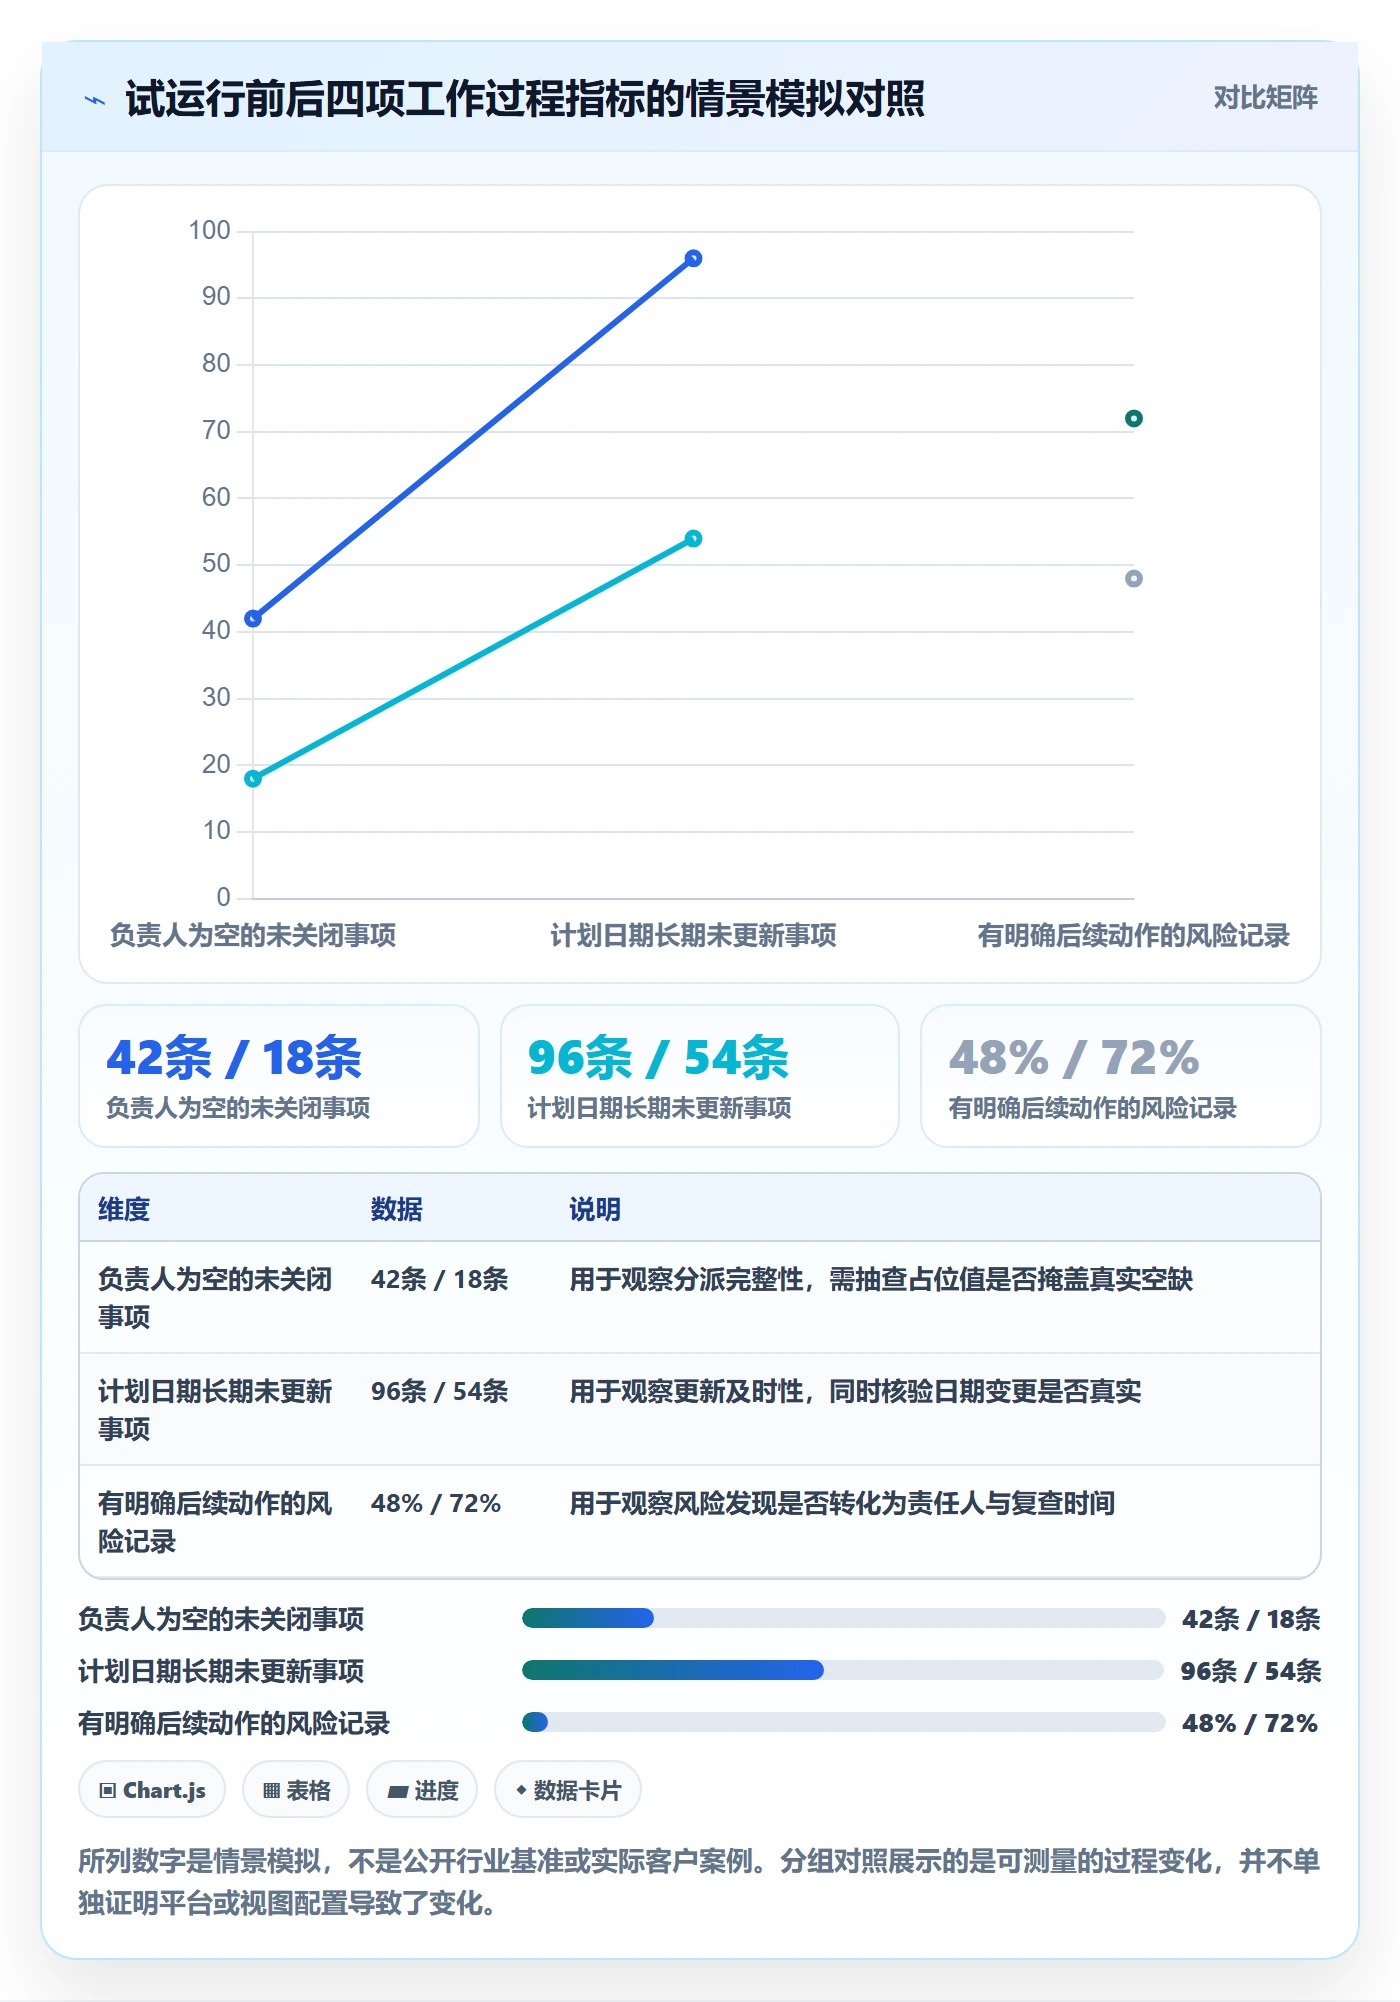Click progress bar for 负责人为空的未关闭事项
Screen dimensions: 1400x2002
point(843,1618)
